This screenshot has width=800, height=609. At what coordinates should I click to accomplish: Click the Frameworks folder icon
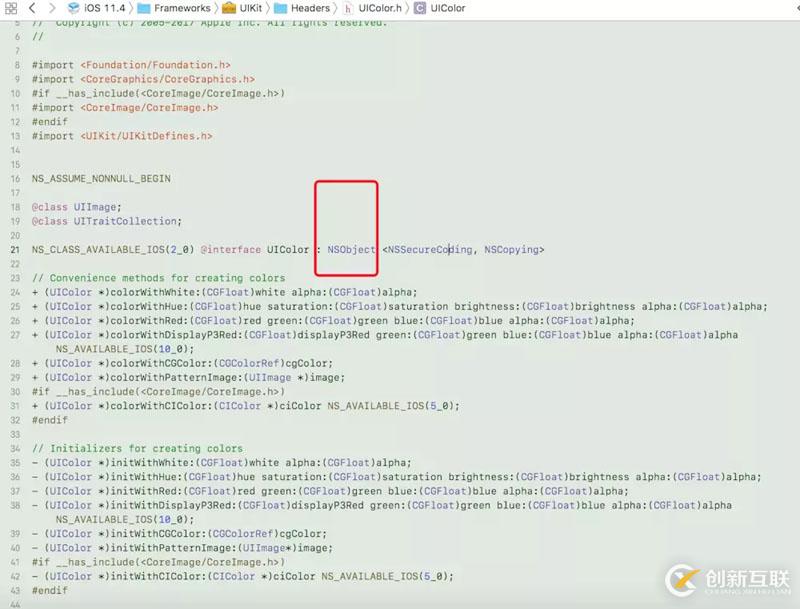point(144,8)
